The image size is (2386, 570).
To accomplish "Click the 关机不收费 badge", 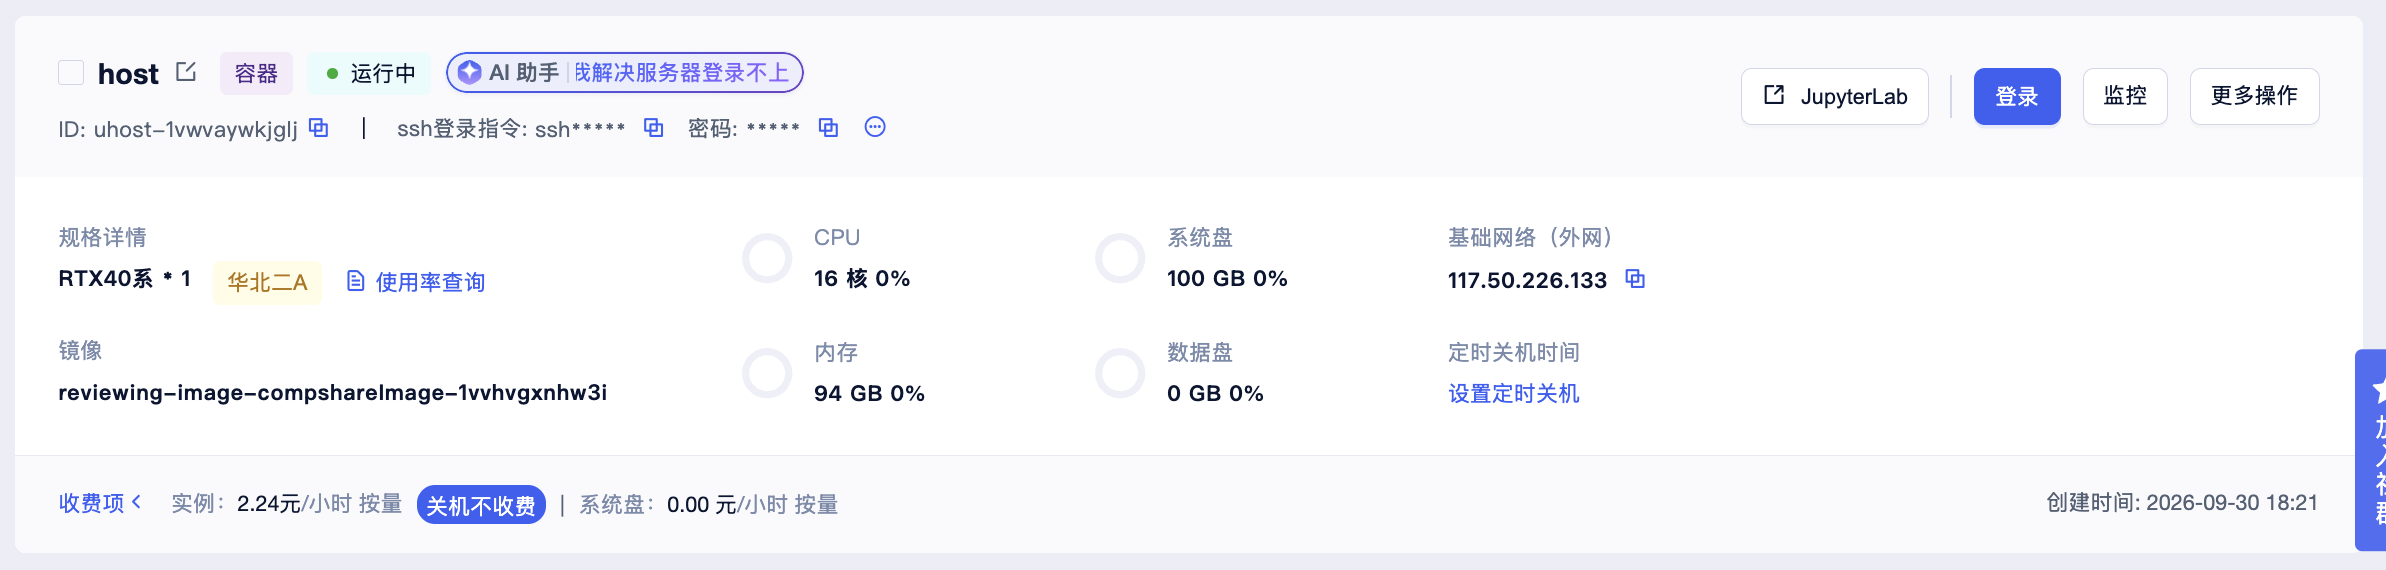I will coord(481,505).
